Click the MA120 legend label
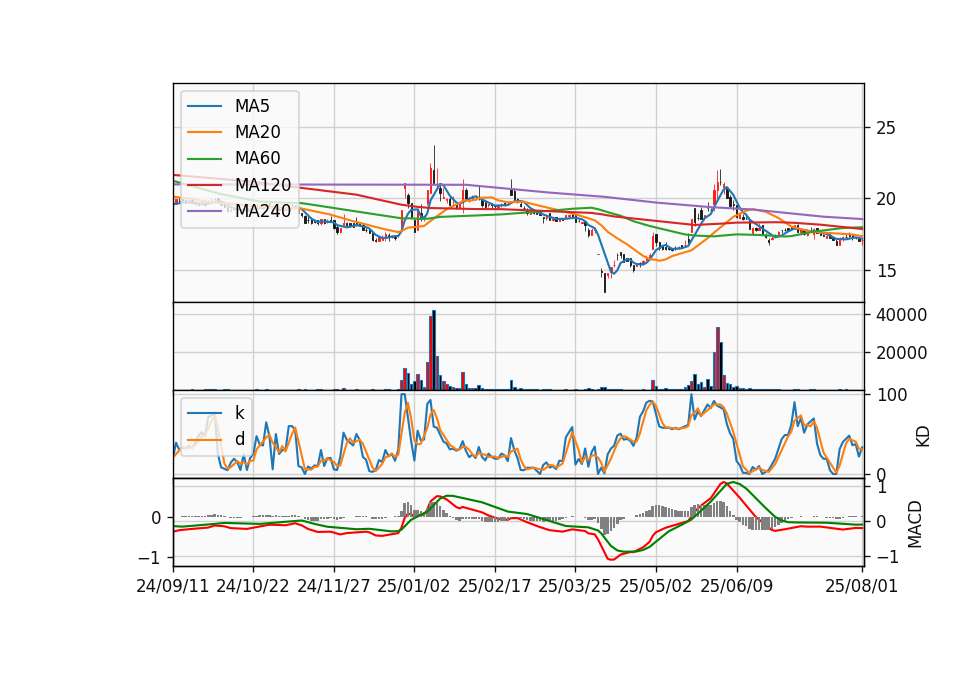This screenshot has height=690, width=960. [x=263, y=184]
